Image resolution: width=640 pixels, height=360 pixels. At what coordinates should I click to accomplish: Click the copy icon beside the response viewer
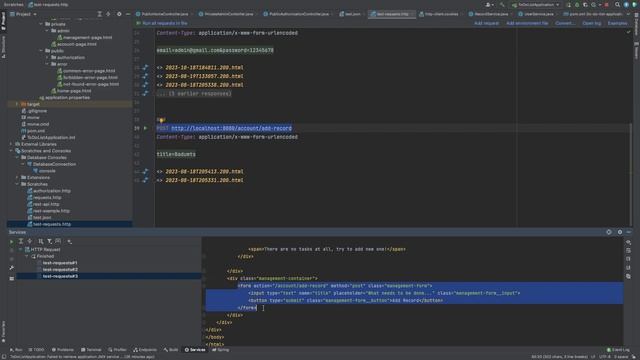629,276
